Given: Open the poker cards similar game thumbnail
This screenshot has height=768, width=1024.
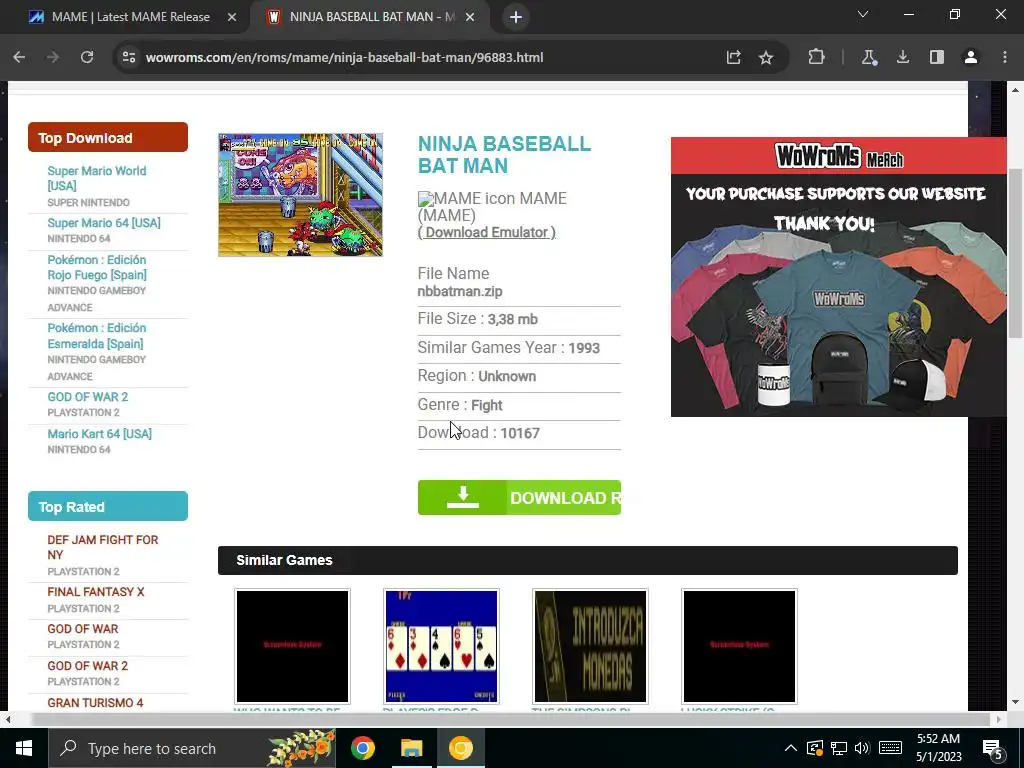Looking at the screenshot, I should pos(441,647).
